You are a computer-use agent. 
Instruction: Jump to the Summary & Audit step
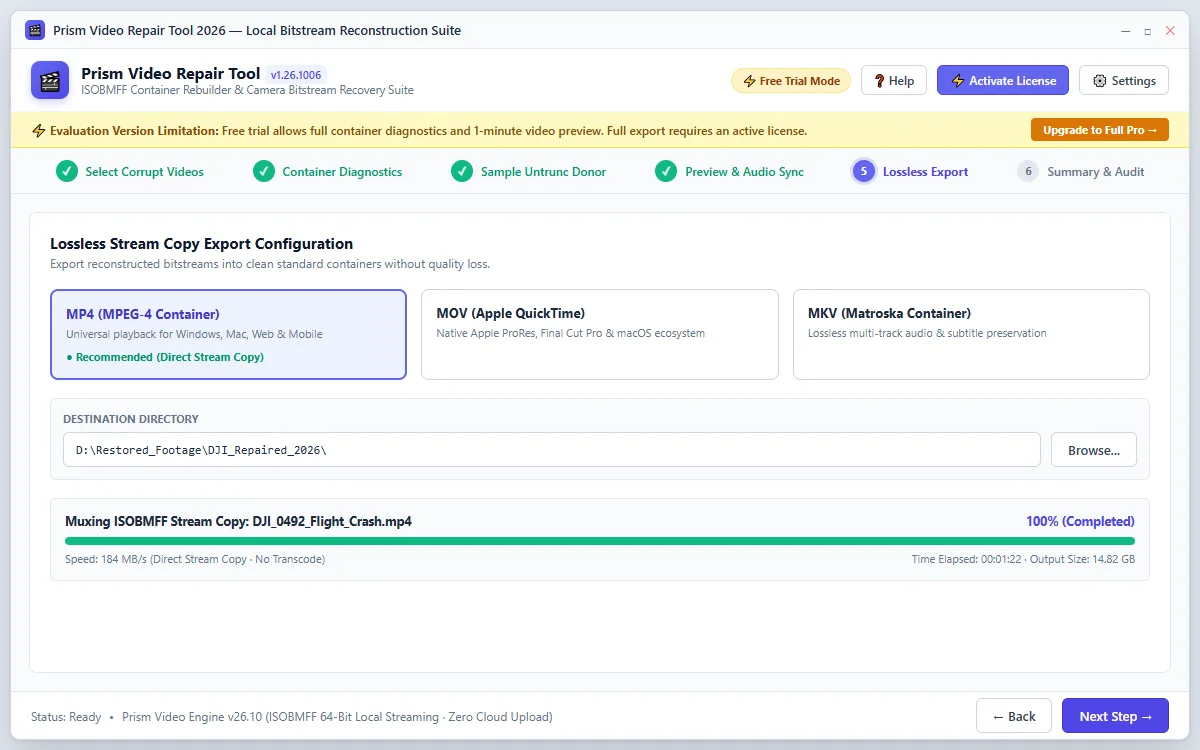point(1081,172)
